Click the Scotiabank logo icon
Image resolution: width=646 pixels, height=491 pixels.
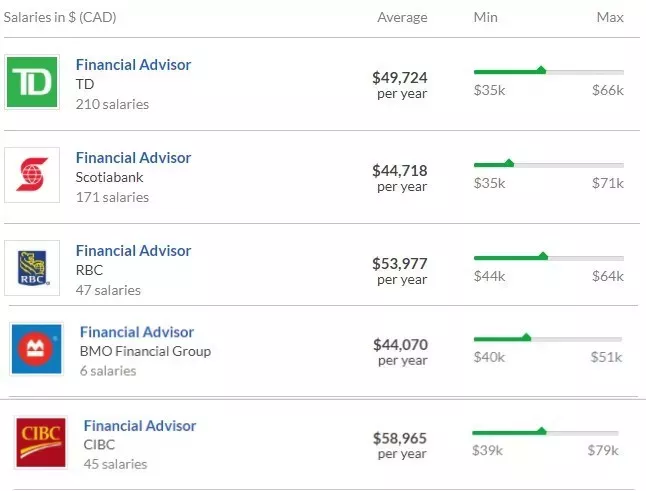pos(32,175)
